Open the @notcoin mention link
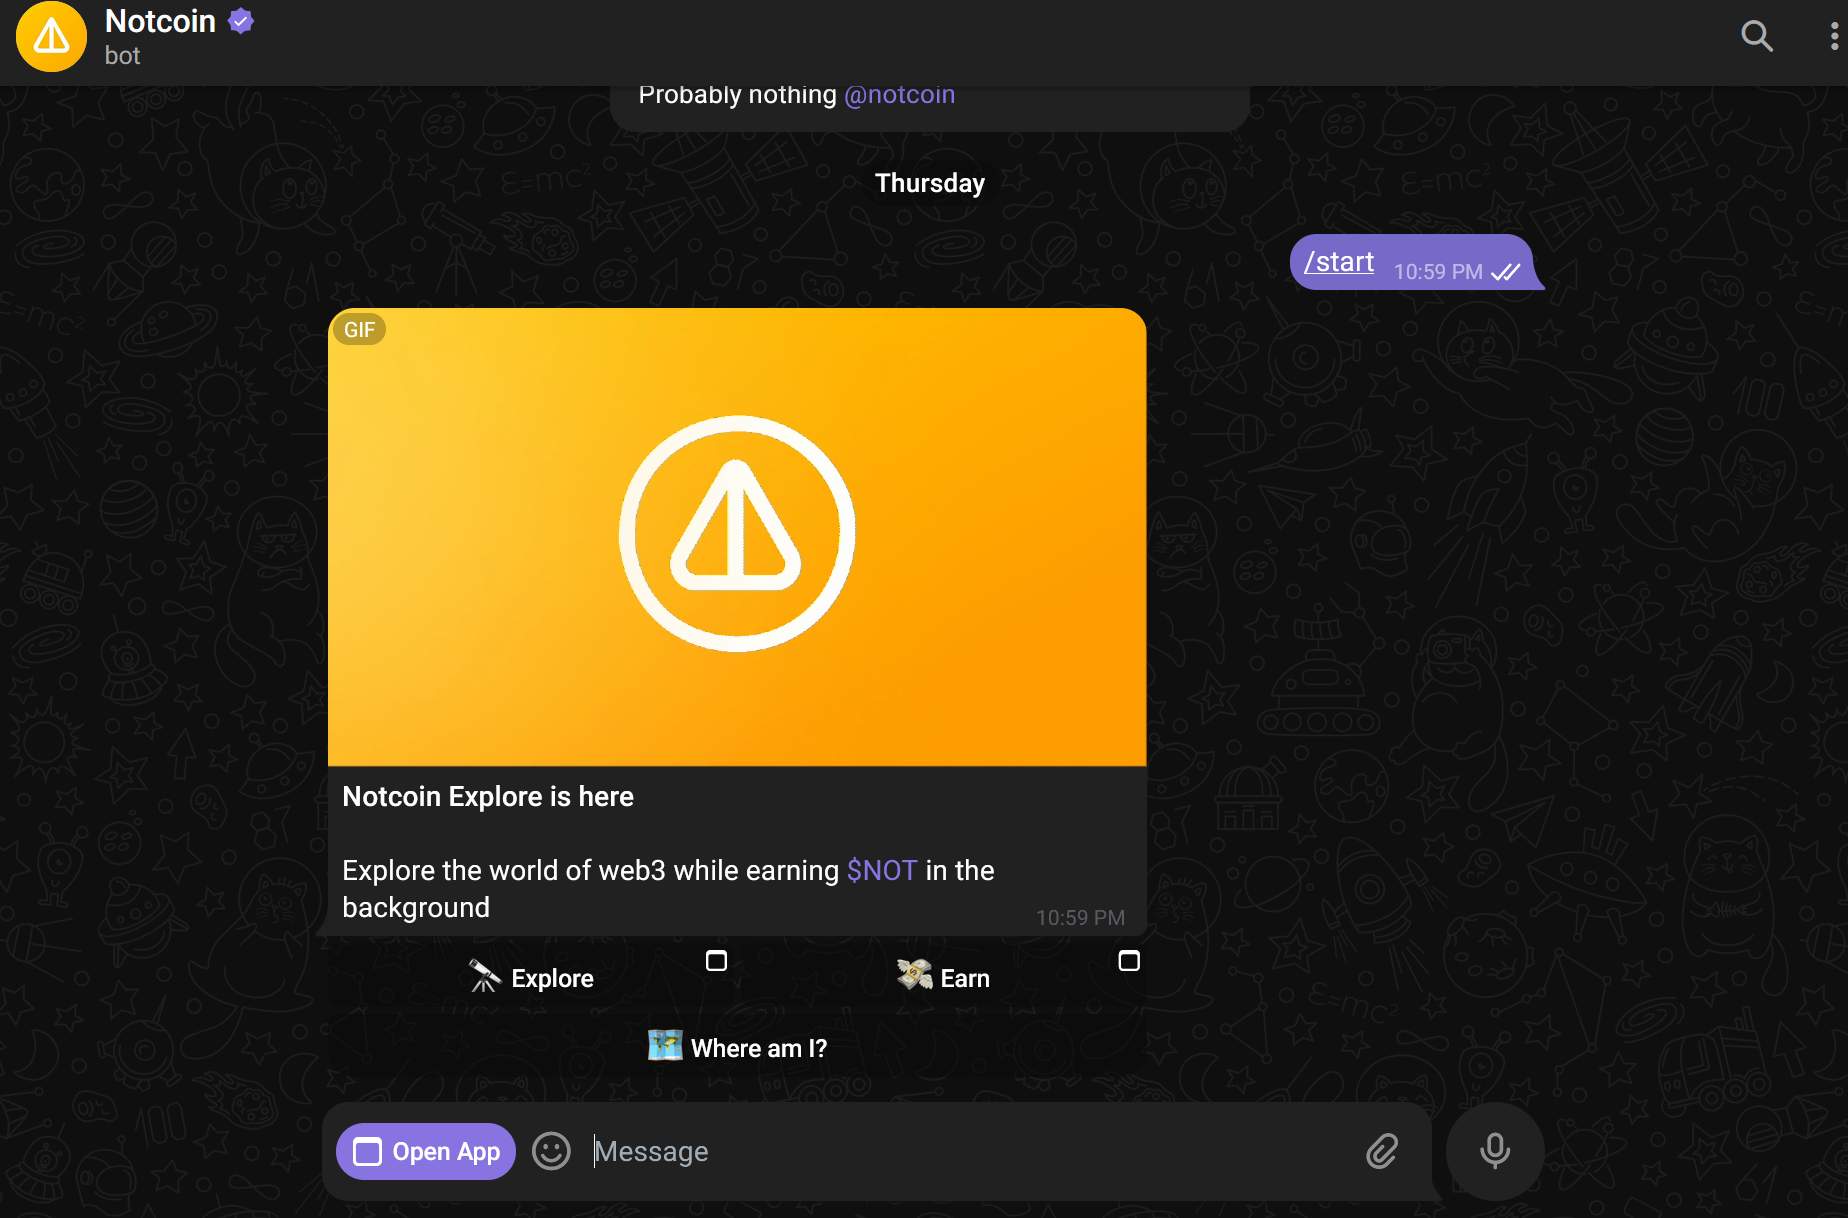 point(899,94)
